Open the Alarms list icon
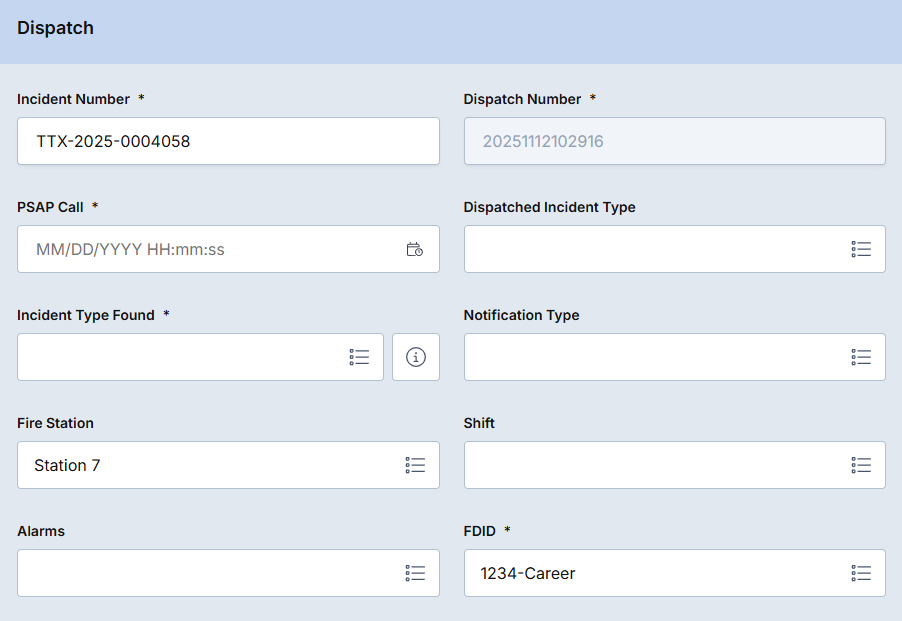Image resolution: width=902 pixels, height=621 pixels. click(415, 573)
